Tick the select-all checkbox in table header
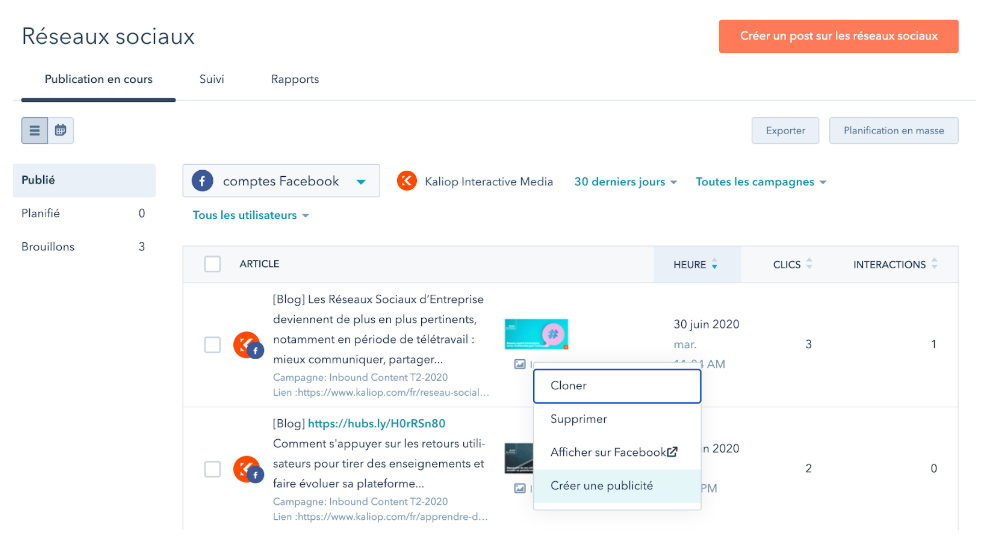This screenshot has width=985, height=559. pyautogui.click(x=212, y=264)
